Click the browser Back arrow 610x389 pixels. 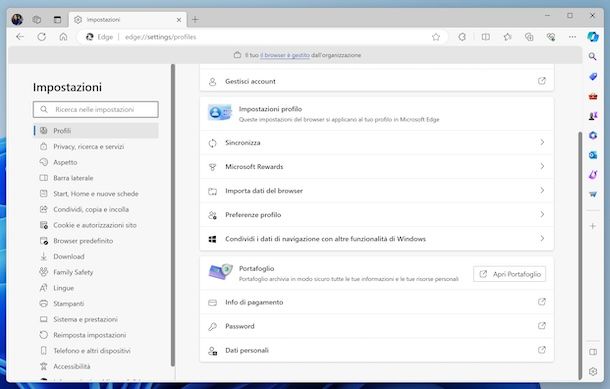coord(20,37)
